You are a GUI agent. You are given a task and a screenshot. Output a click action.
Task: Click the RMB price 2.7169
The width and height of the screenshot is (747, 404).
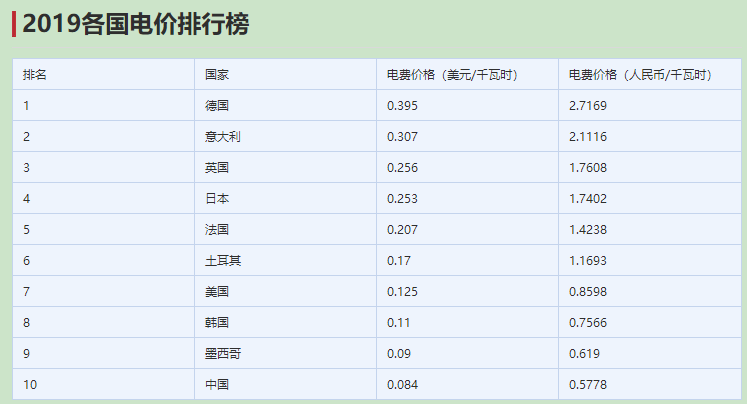pos(588,106)
